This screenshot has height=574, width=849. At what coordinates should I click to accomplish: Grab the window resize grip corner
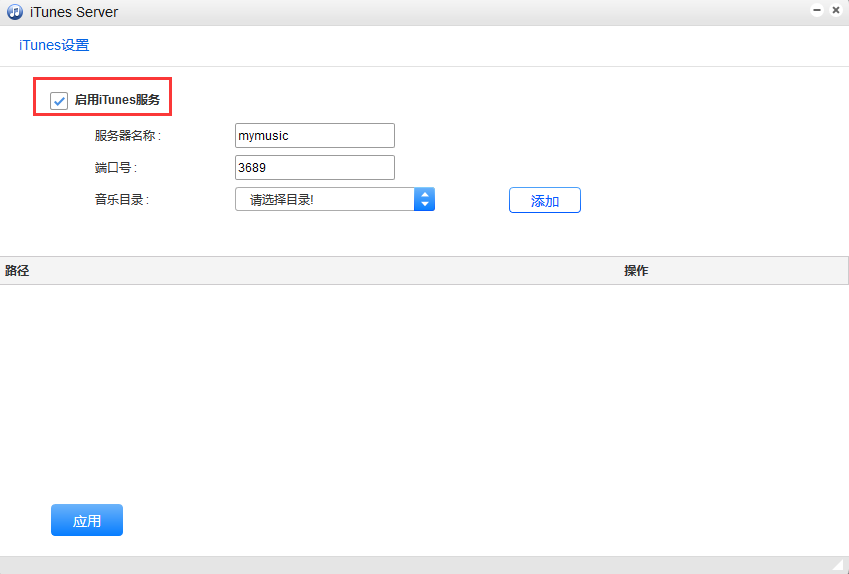(838, 565)
